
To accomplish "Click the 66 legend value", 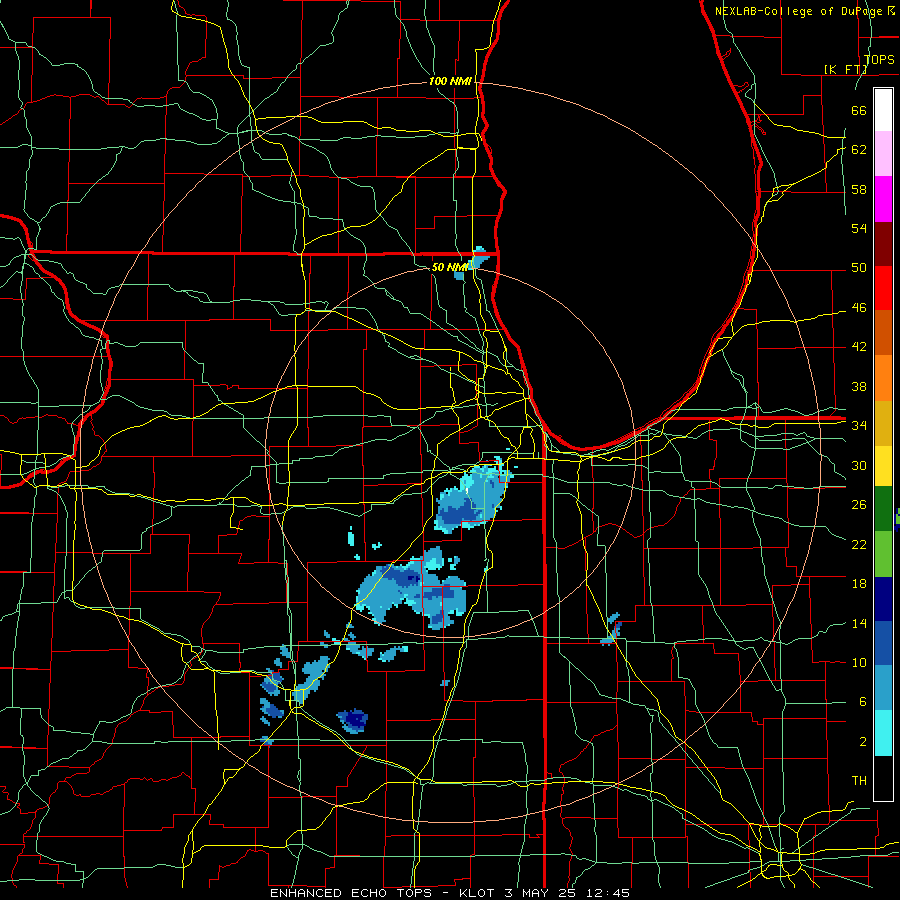I will coord(859,110).
